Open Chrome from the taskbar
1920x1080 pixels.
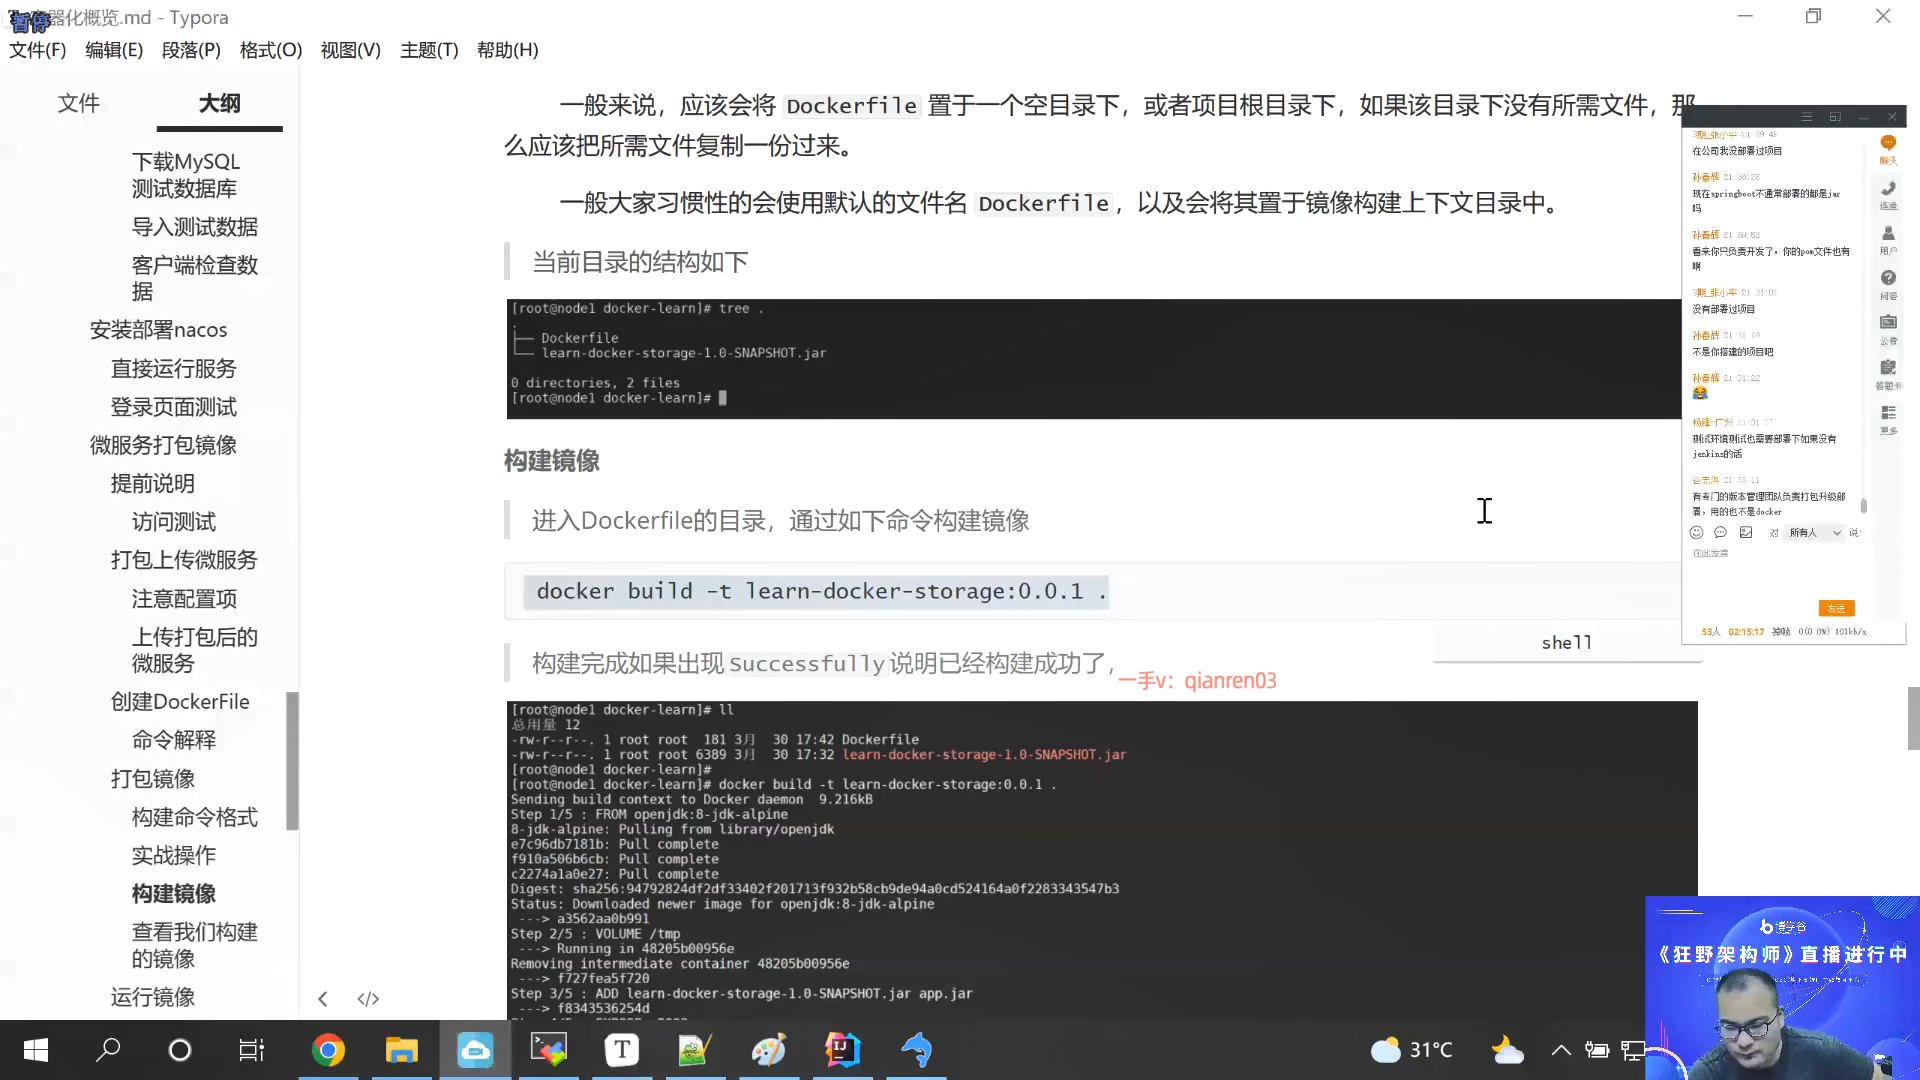(x=328, y=1050)
